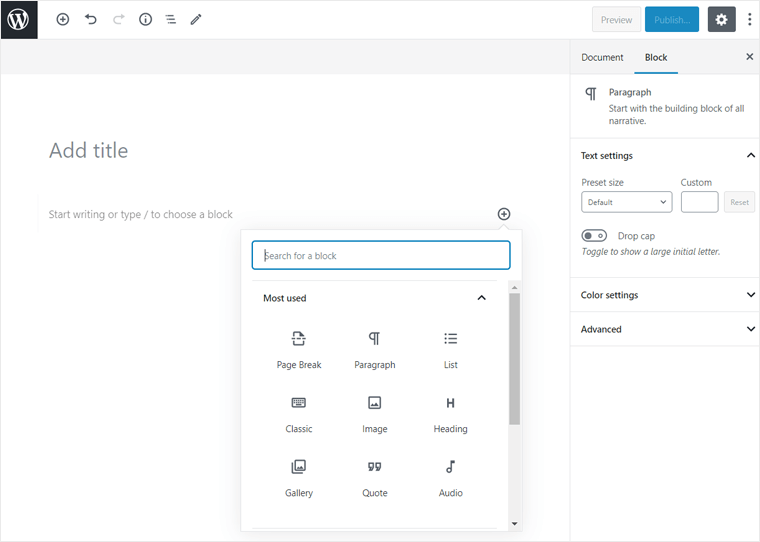
Task: Open the three-dot more options menu
Action: pos(749,19)
